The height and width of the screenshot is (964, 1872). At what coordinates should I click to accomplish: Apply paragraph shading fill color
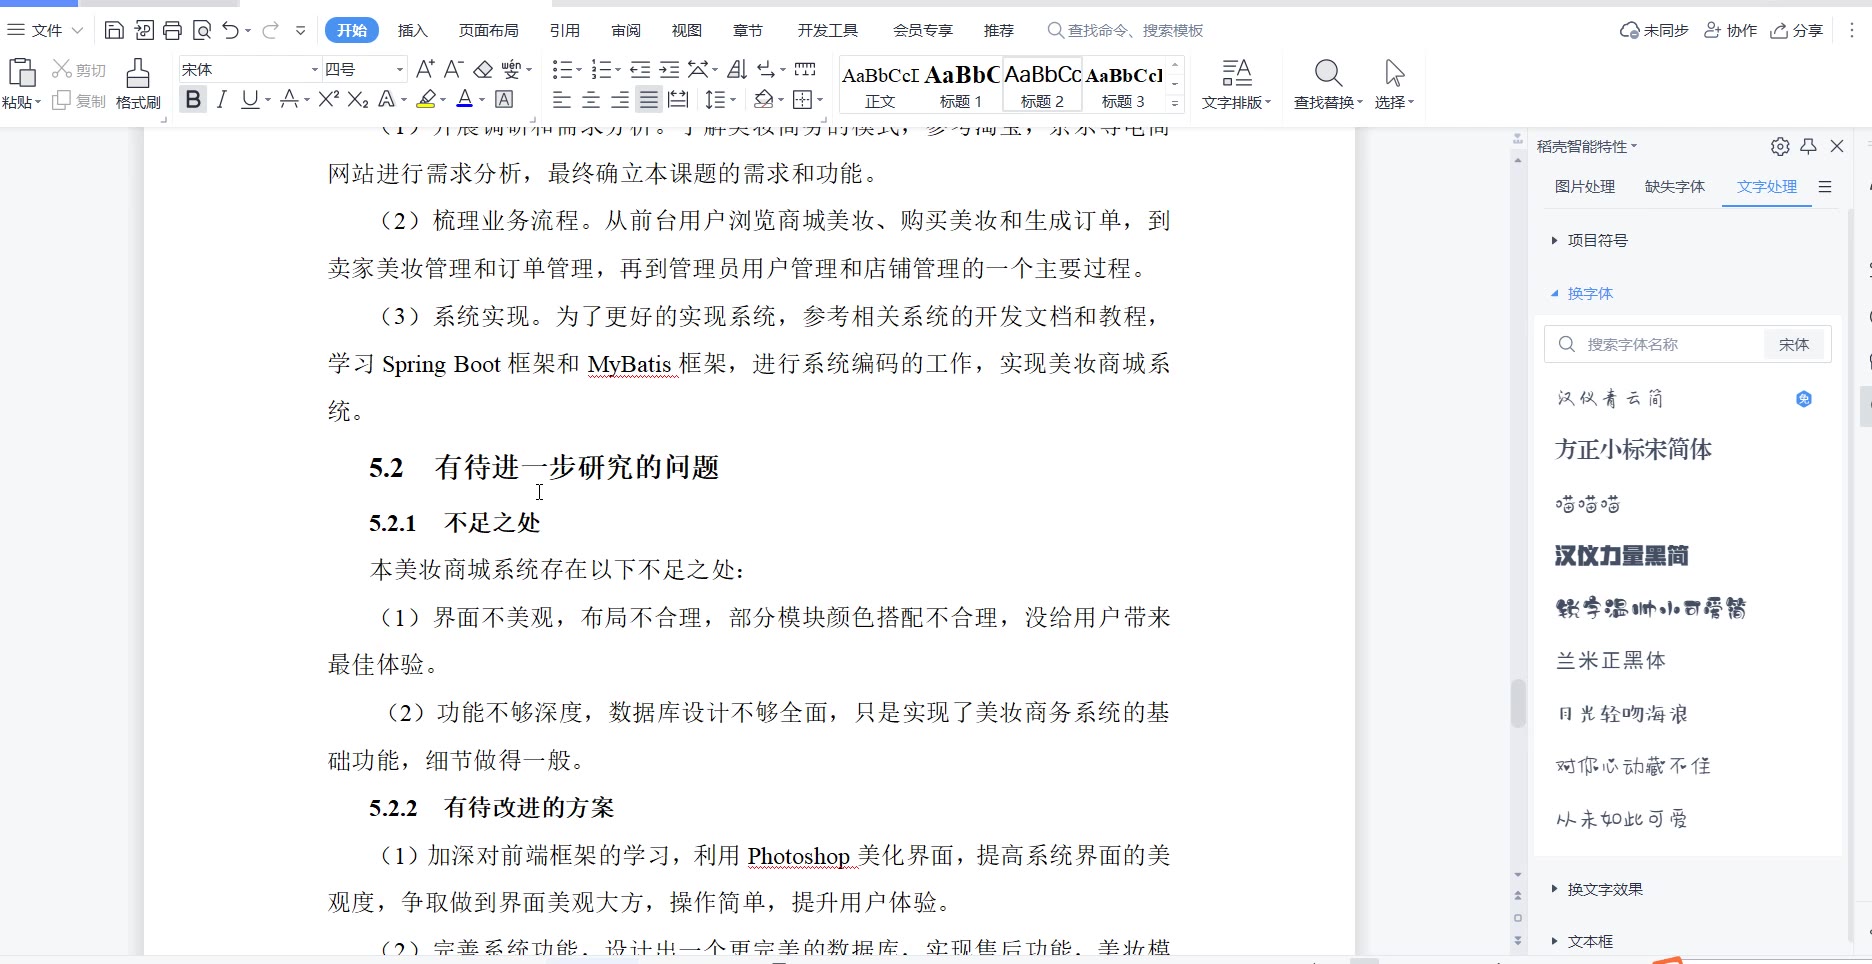tap(764, 99)
